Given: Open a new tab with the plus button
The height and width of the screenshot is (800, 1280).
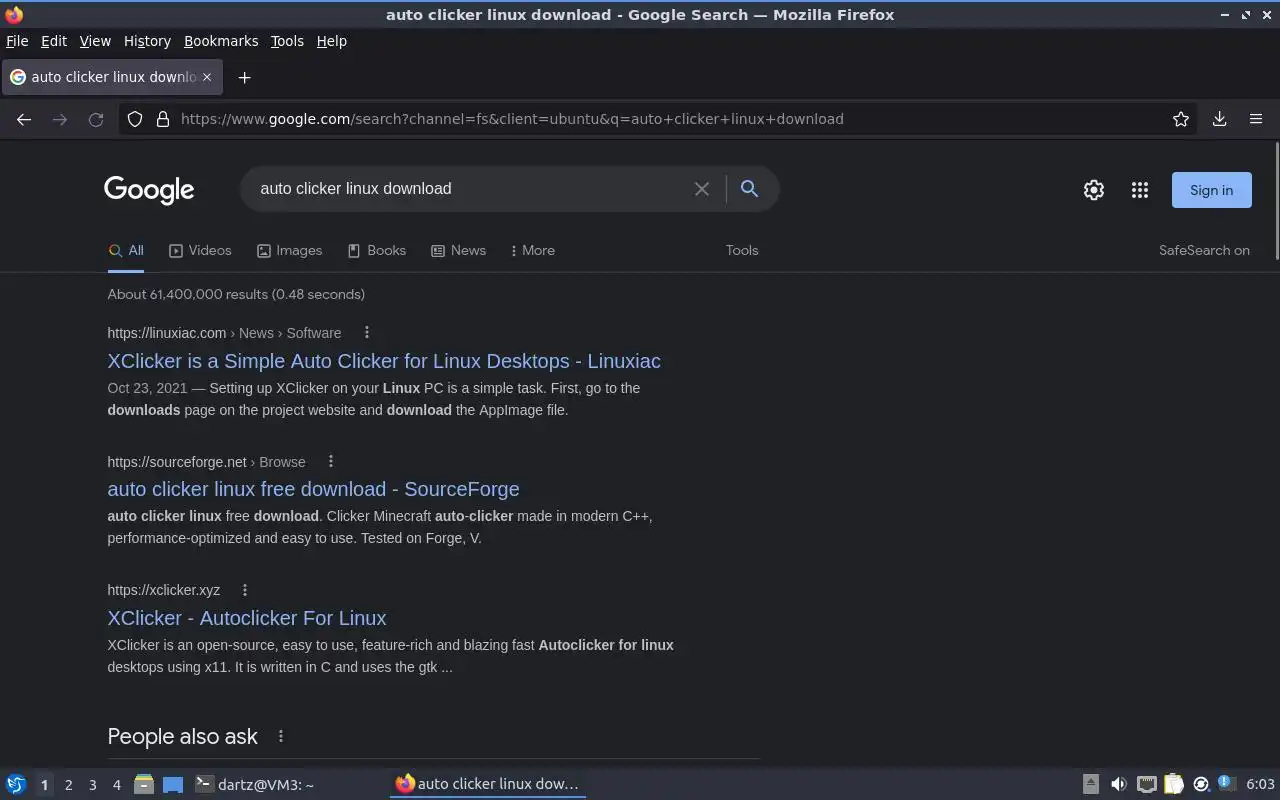Looking at the screenshot, I should coord(244,77).
